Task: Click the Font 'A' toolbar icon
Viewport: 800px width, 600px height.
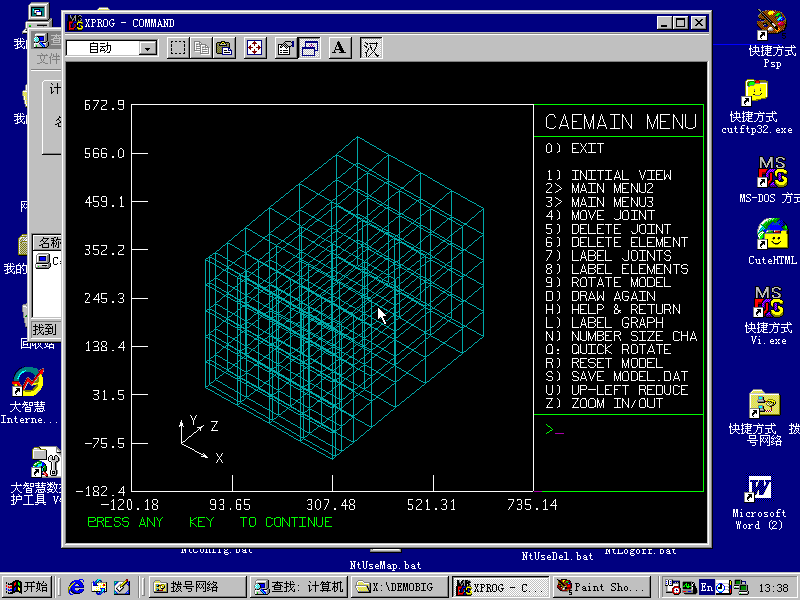Action: pyautogui.click(x=339, y=47)
